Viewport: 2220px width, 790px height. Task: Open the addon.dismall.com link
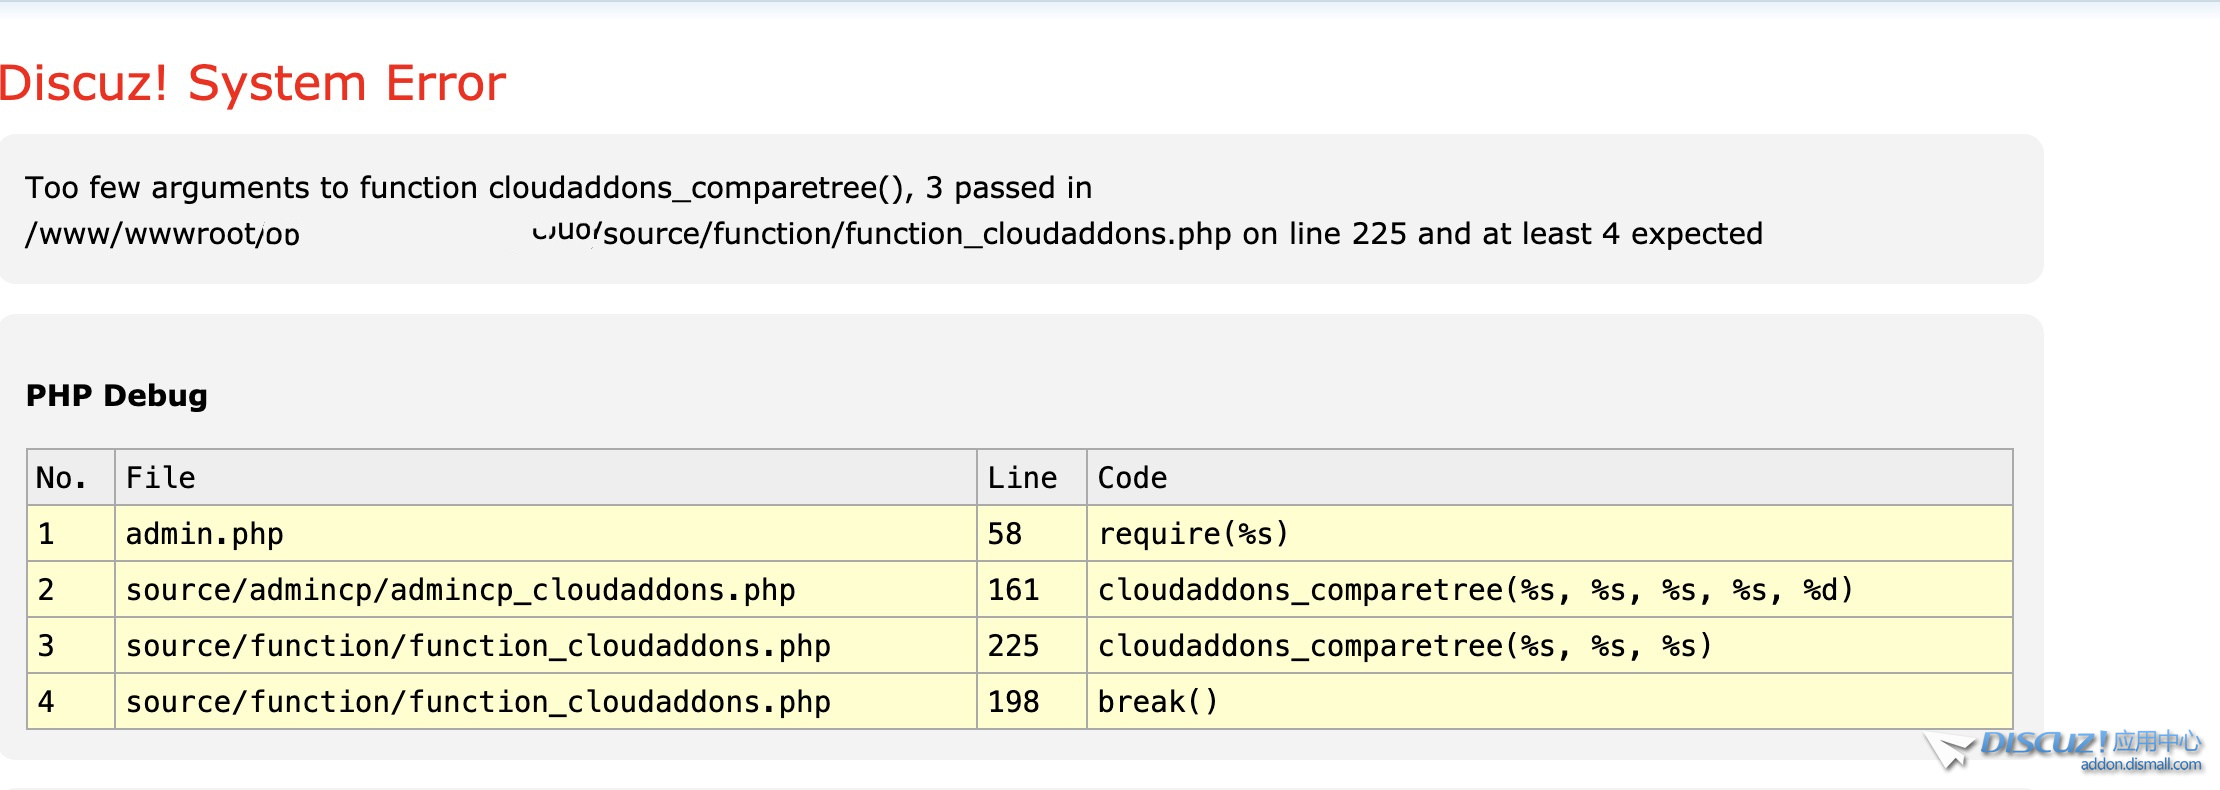pos(2140,765)
